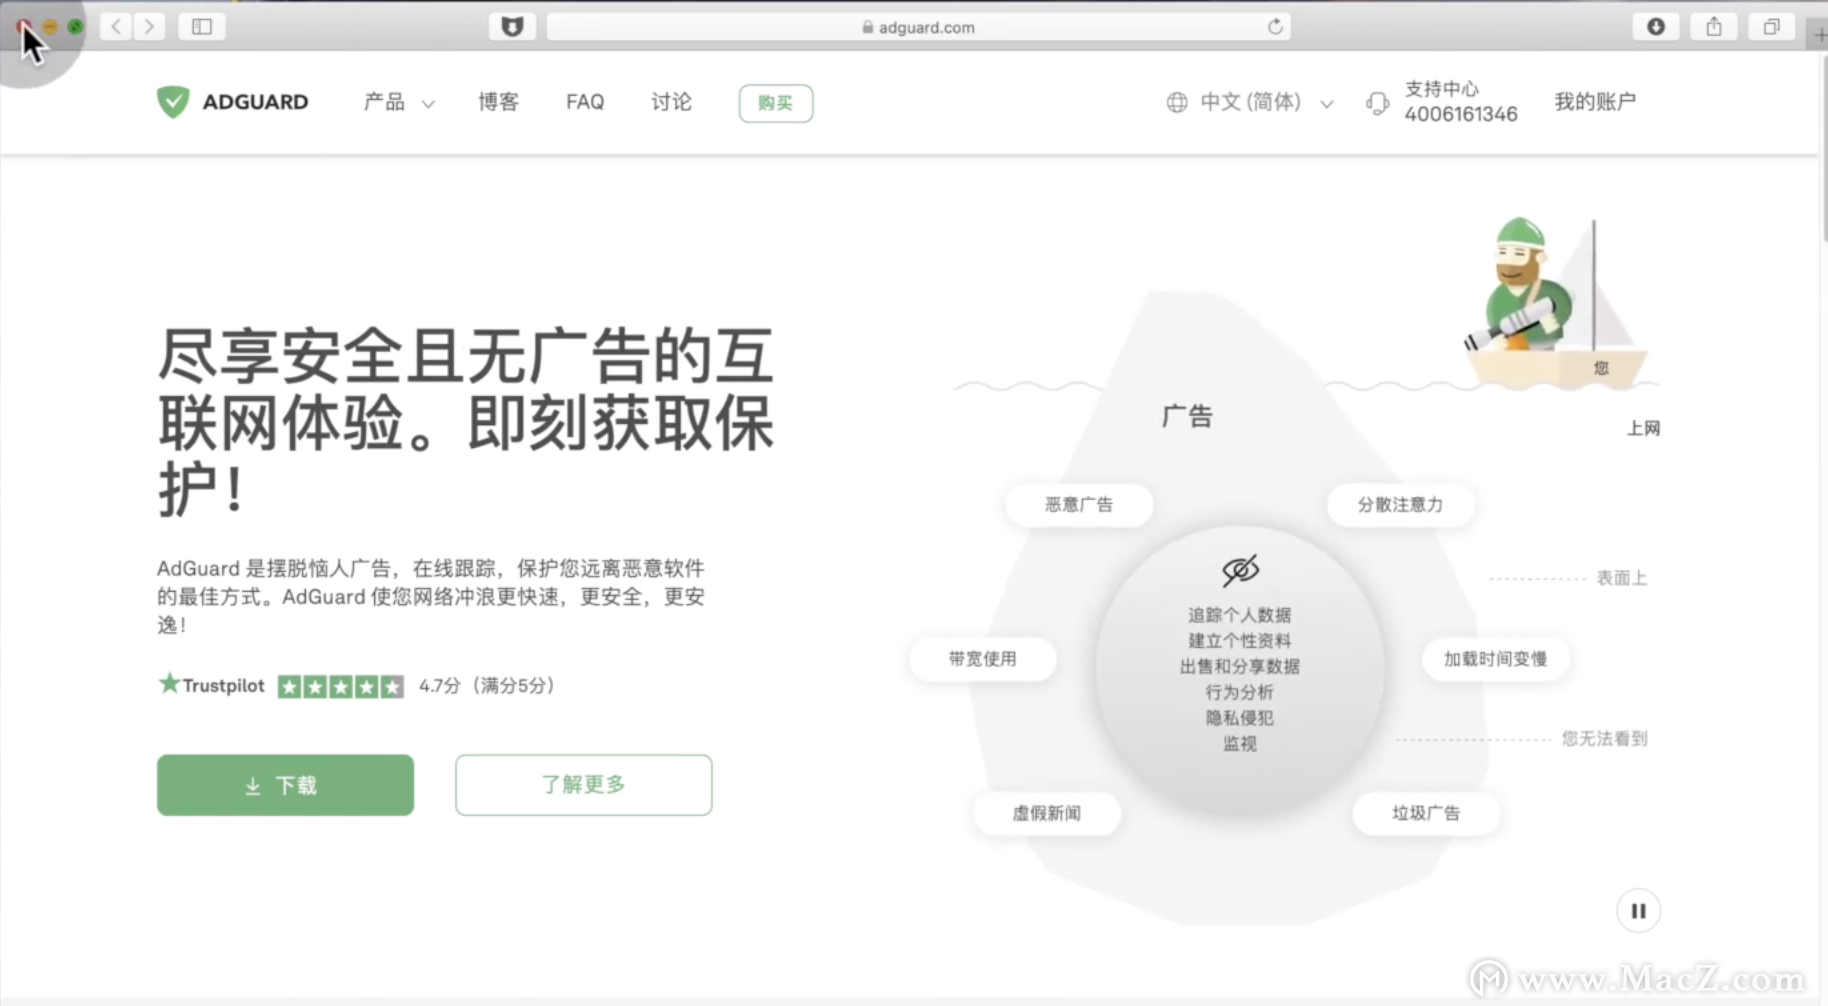Click the Trustpilot five-star rating

pos(341,687)
